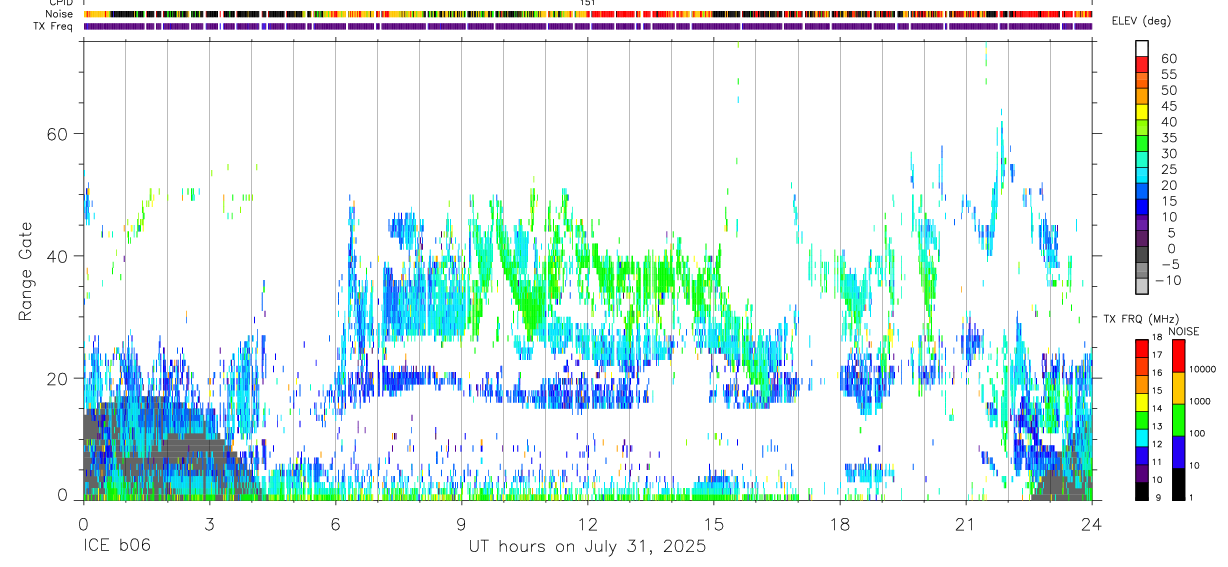1228x567 pixels.
Task: Click the '20' tick label on the Range Gate axis
Action: pos(59,378)
